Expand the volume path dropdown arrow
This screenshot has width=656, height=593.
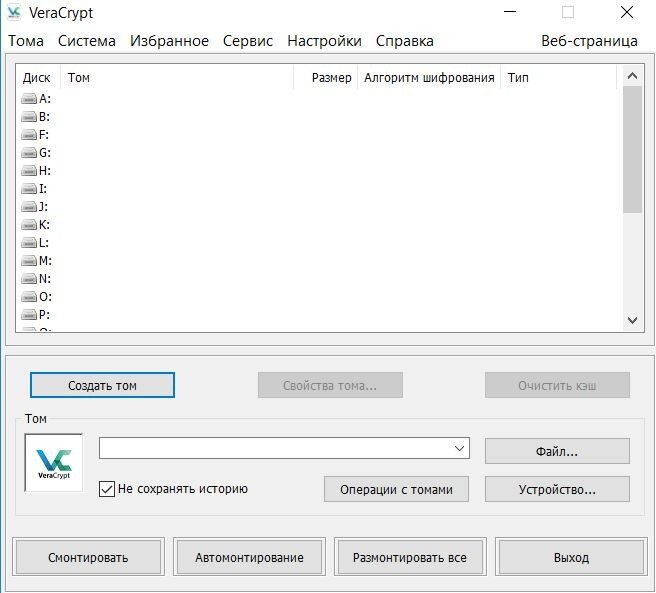click(x=459, y=448)
